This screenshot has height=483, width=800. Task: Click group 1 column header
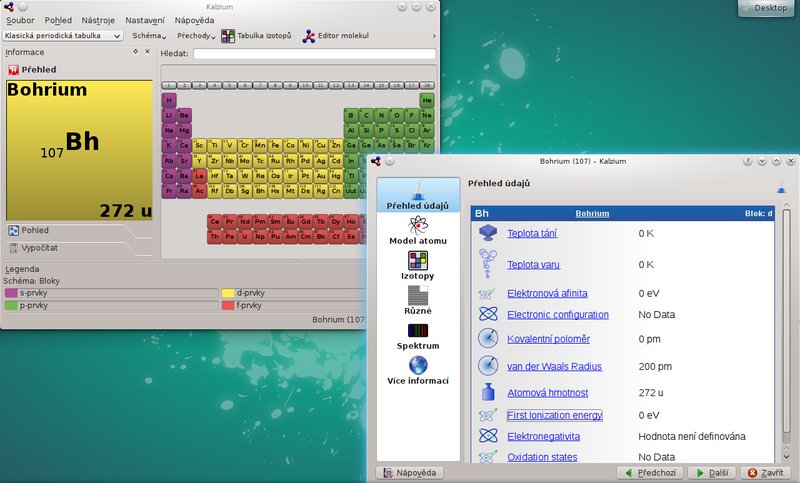pos(169,85)
